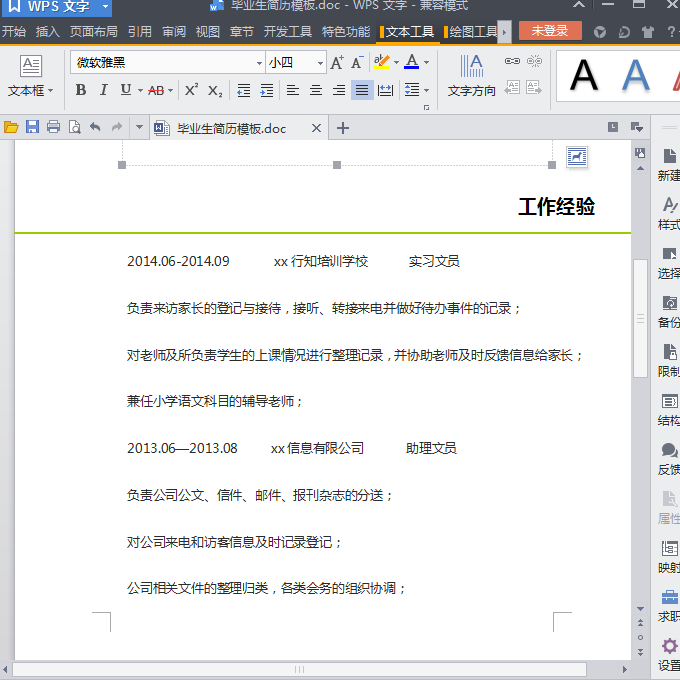Click the layout options icon beside text box
680x680 pixels.
coord(577,157)
